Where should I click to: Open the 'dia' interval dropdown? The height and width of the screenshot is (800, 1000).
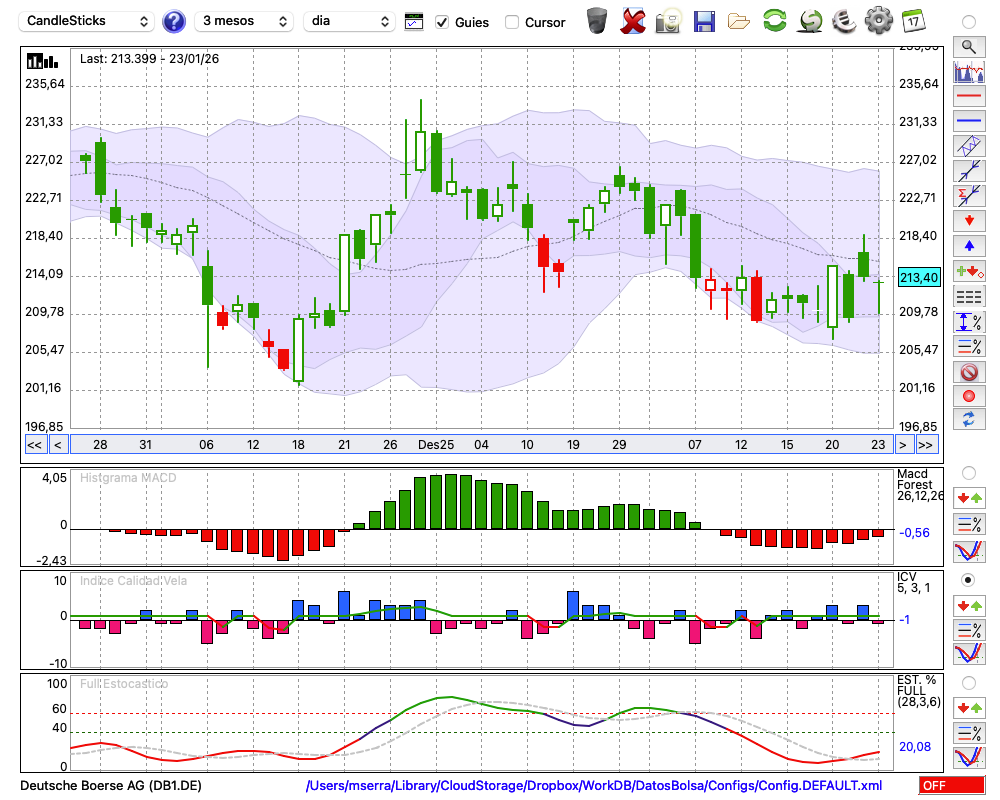349,21
